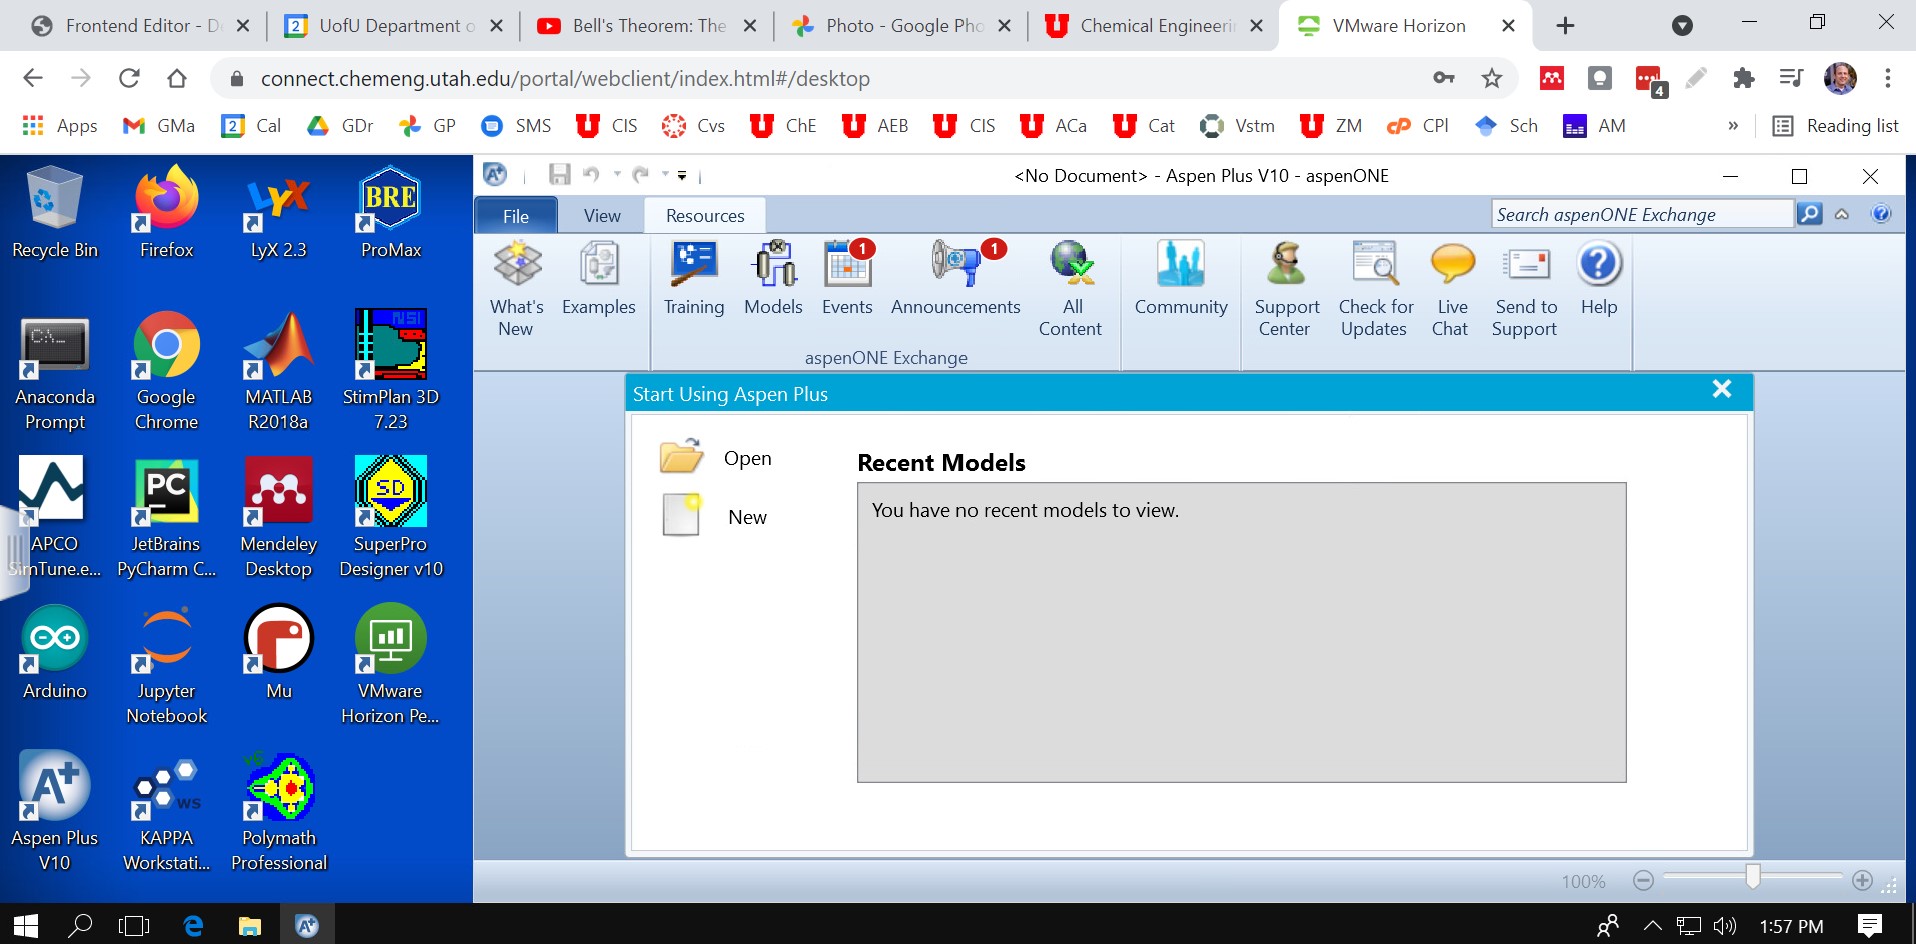Open Training in aspenONE Exchange
1916x944 pixels.
tap(694, 280)
